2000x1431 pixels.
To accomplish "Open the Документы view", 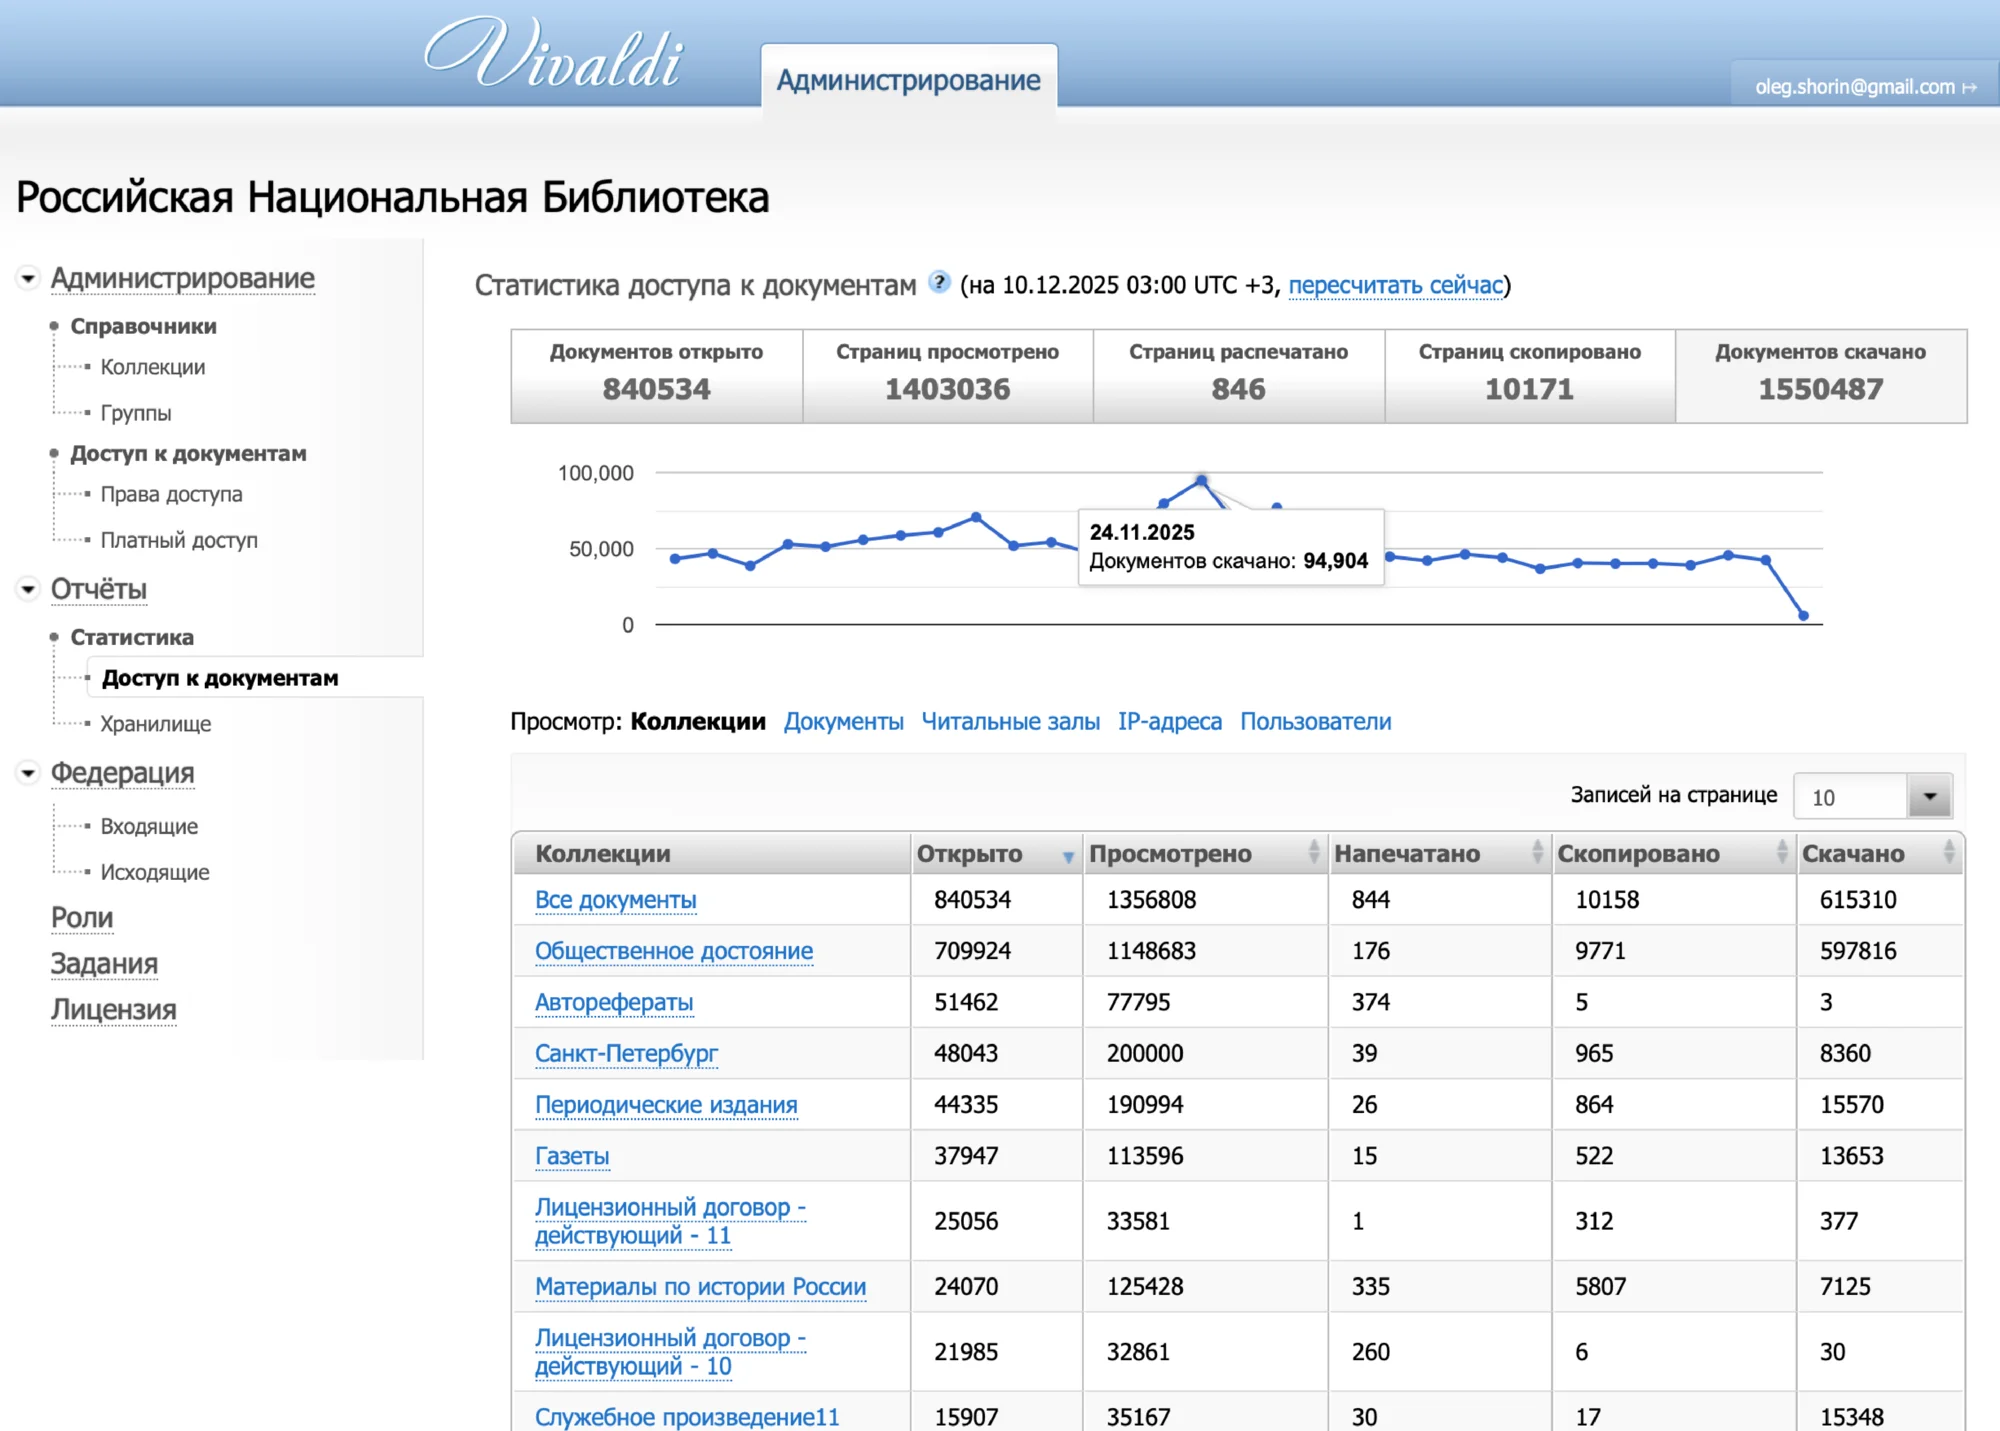I will point(844,721).
